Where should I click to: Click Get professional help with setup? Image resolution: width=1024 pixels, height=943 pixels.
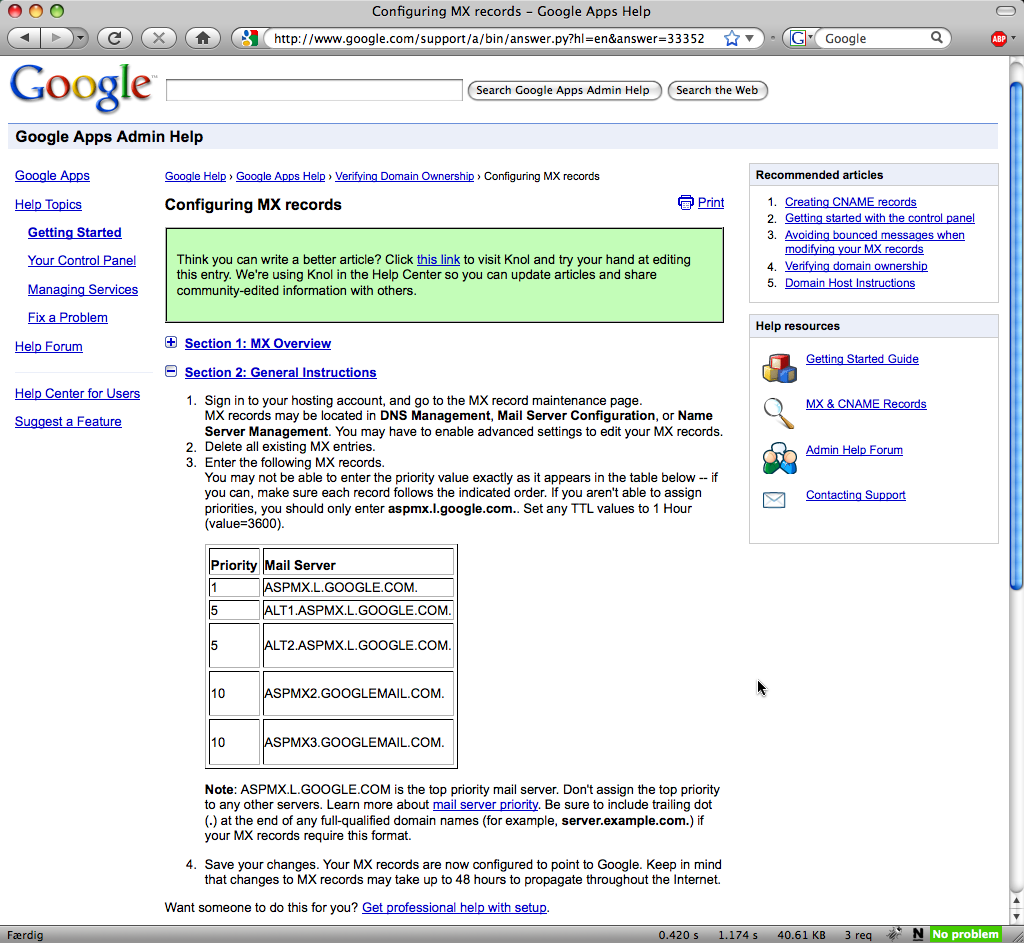point(455,907)
